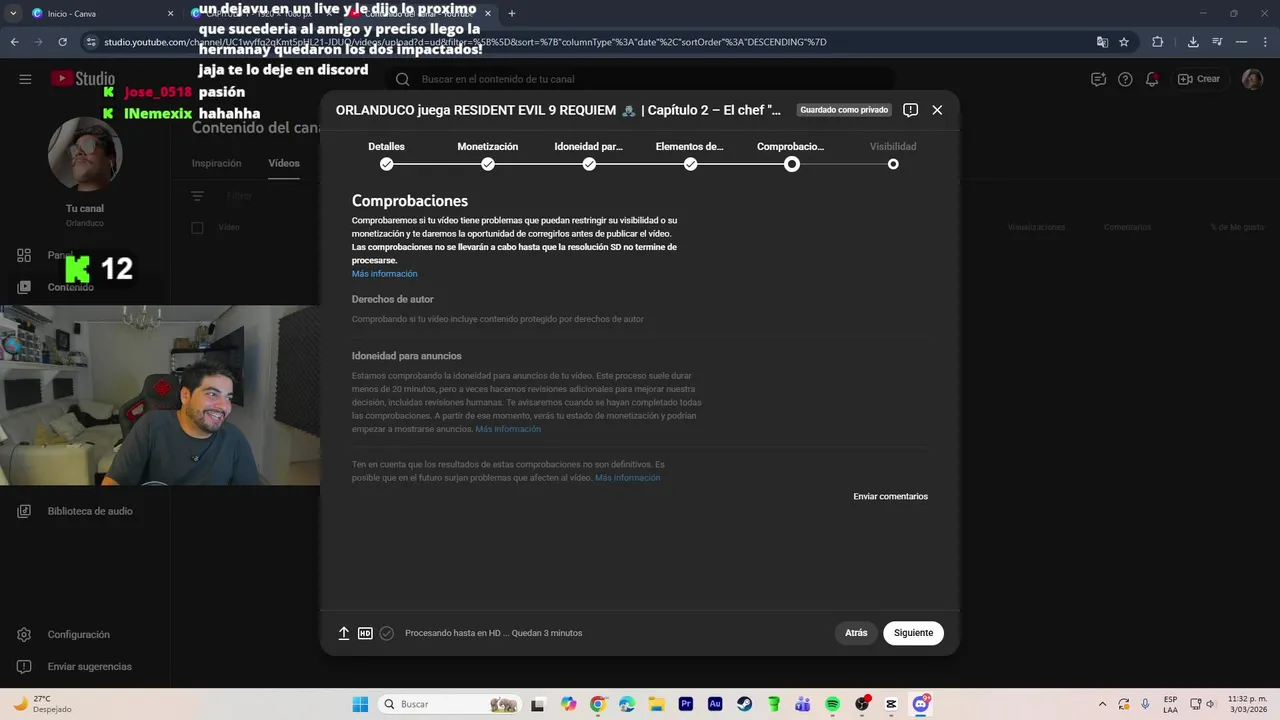The height and width of the screenshot is (720, 1280).
Task: Open the Windows Start menu
Action: 360,704
